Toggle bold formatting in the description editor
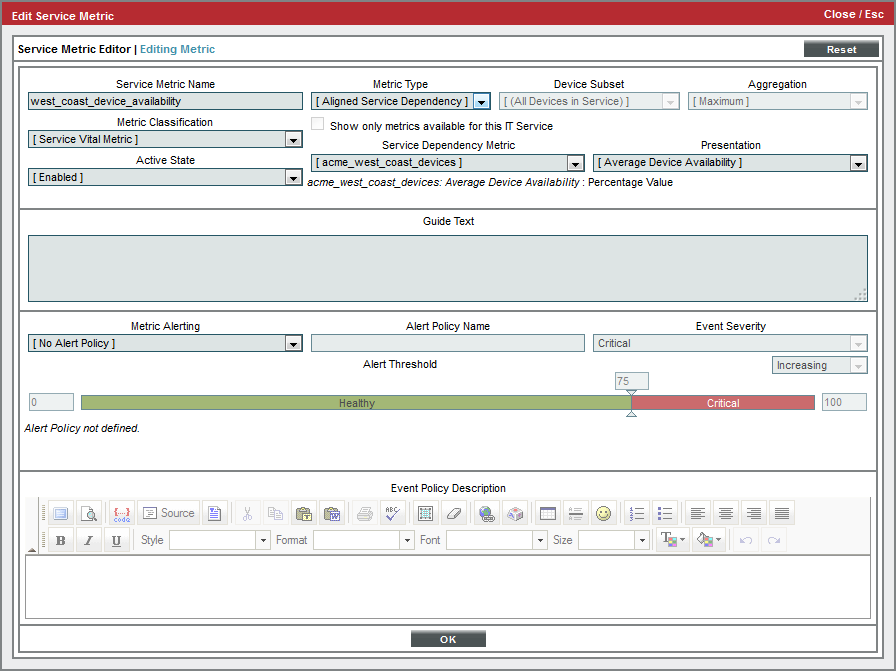Viewport: 896px width, 671px height. click(x=60, y=539)
